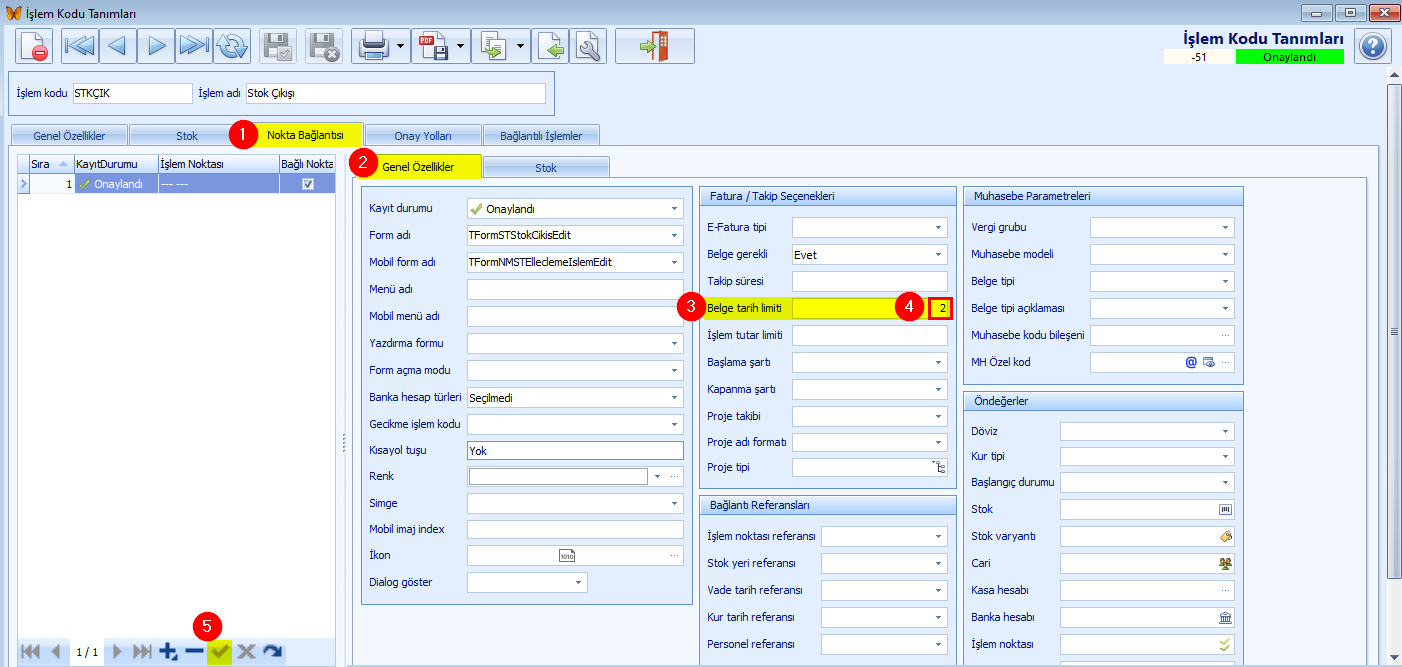The image size is (1402, 667).
Task: Click Renk color picker box
Action: click(x=558, y=477)
